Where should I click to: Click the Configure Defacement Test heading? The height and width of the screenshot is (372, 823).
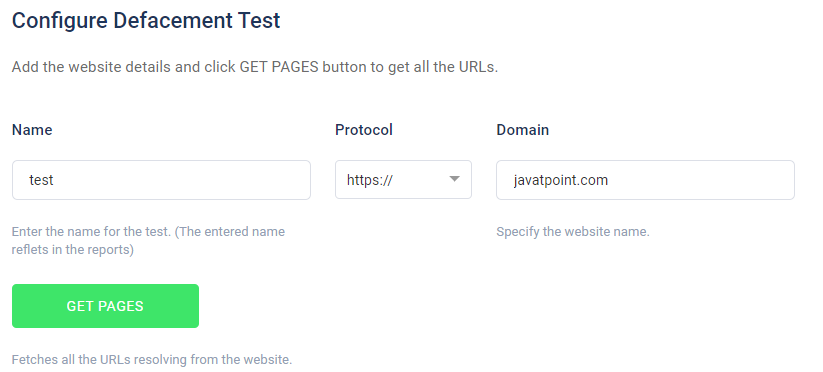click(x=146, y=21)
